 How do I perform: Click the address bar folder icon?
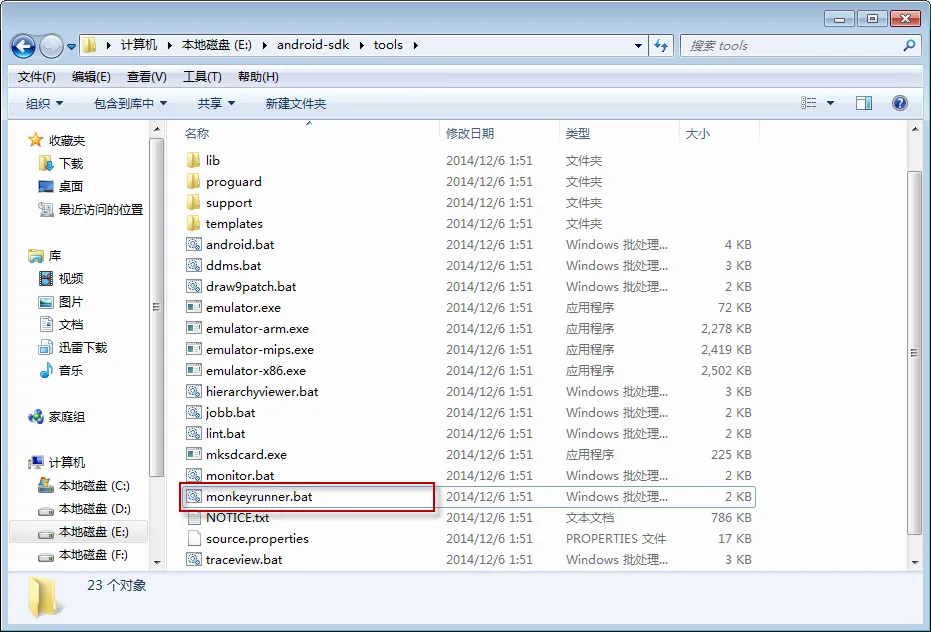(x=89, y=45)
